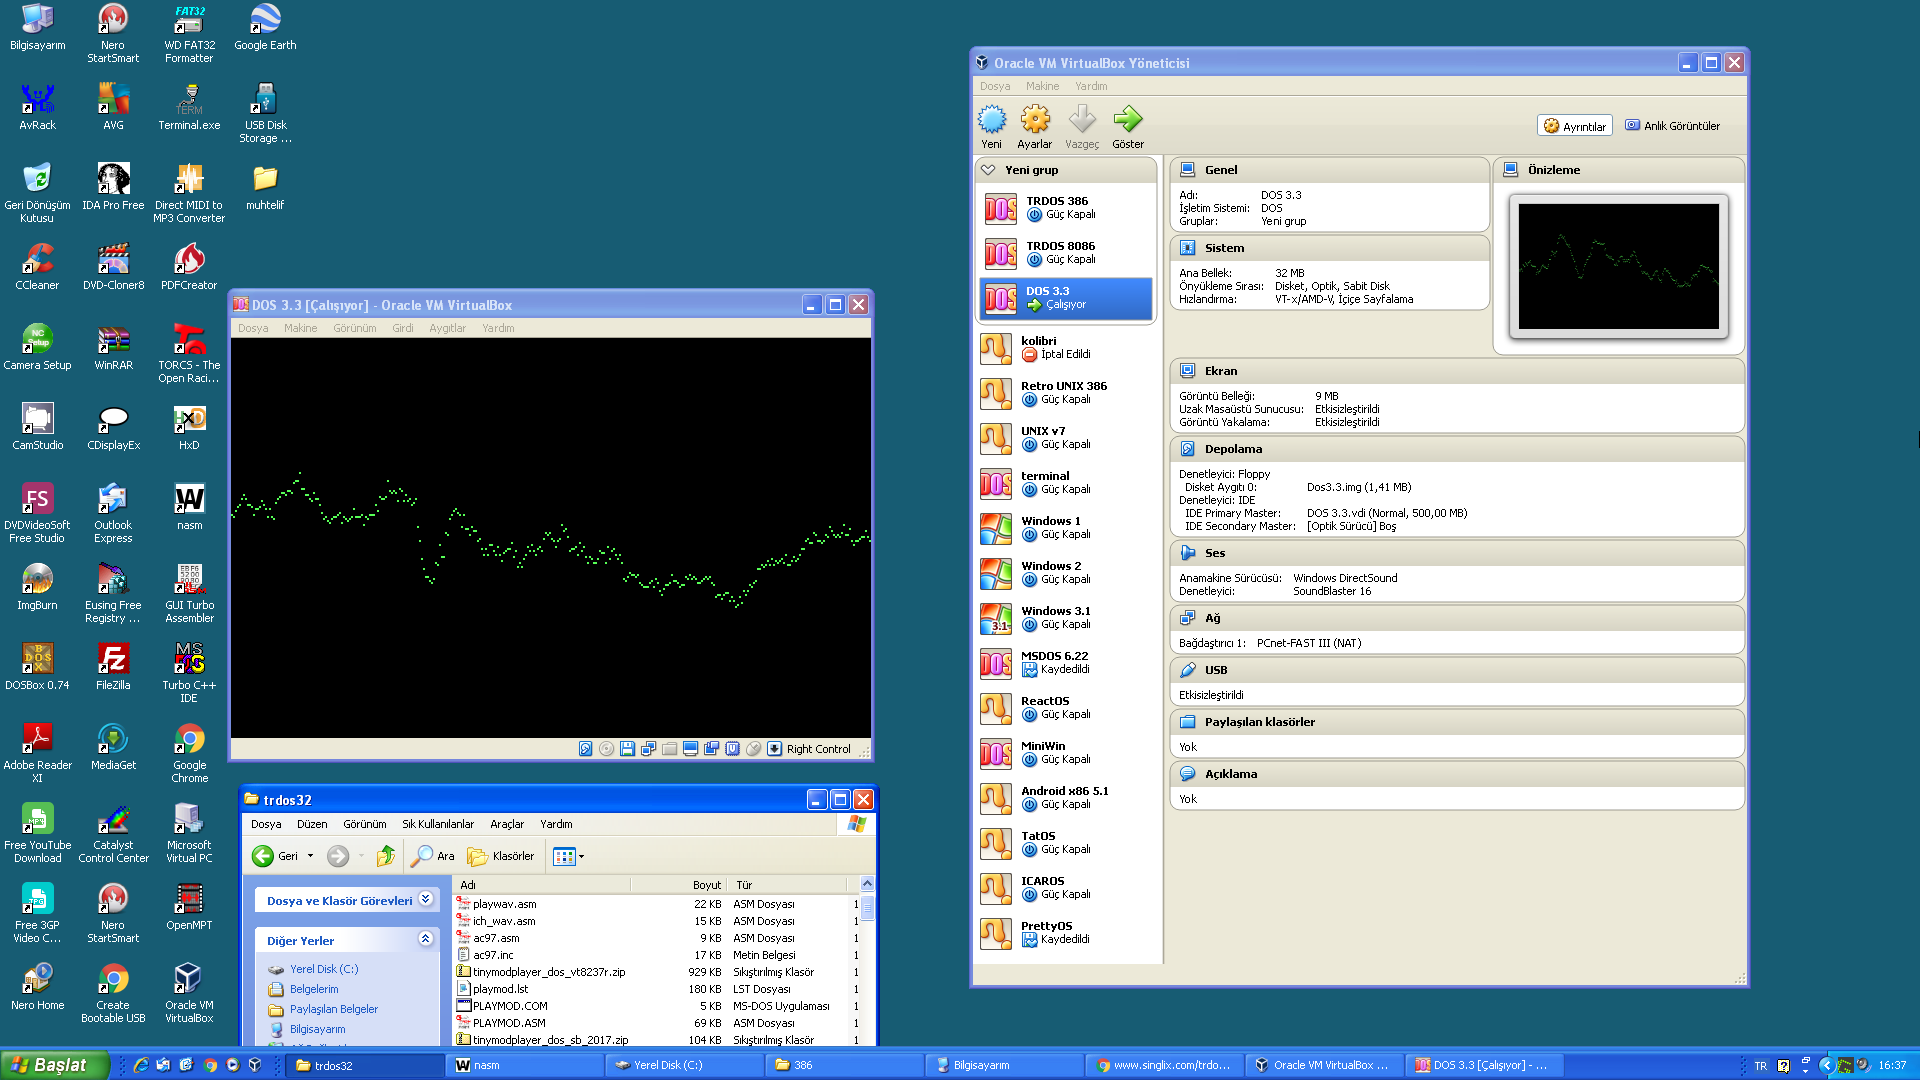The height and width of the screenshot is (1080, 1920).
Task: Select Windows 3.1 virtual machine
Action: pyautogui.click(x=1066, y=618)
